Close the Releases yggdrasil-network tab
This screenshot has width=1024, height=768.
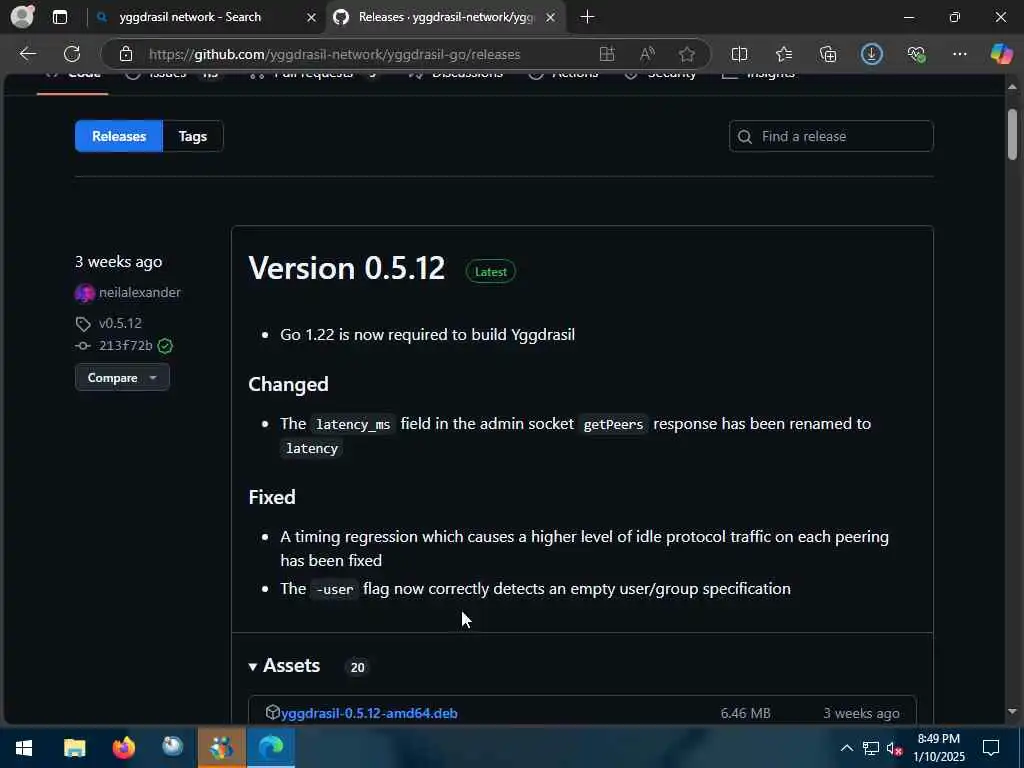(551, 18)
